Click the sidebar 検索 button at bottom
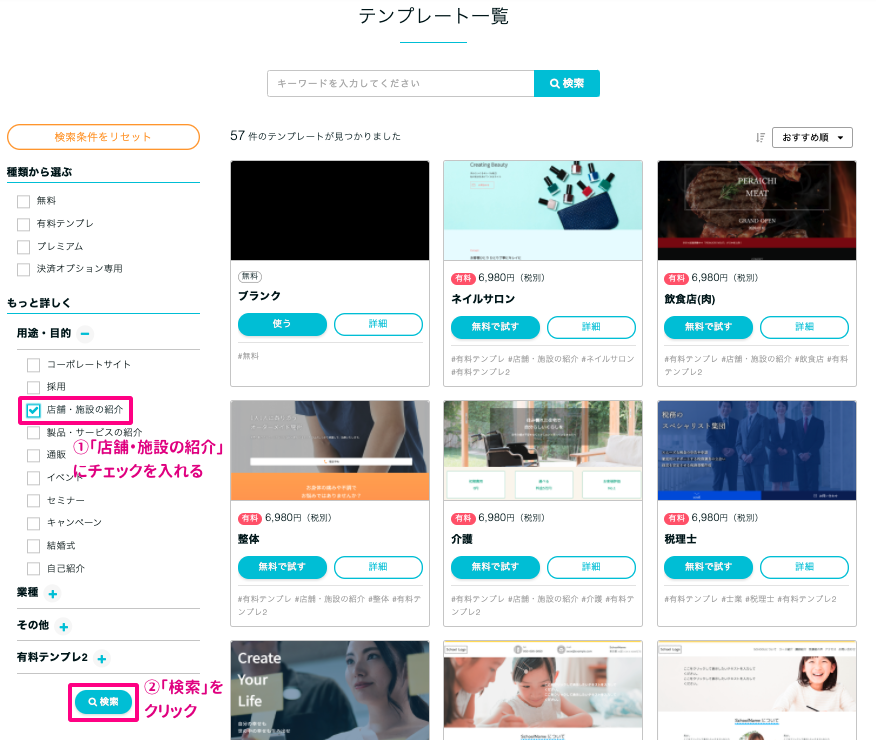Image resolution: width=876 pixels, height=740 pixels. [x=103, y=702]
